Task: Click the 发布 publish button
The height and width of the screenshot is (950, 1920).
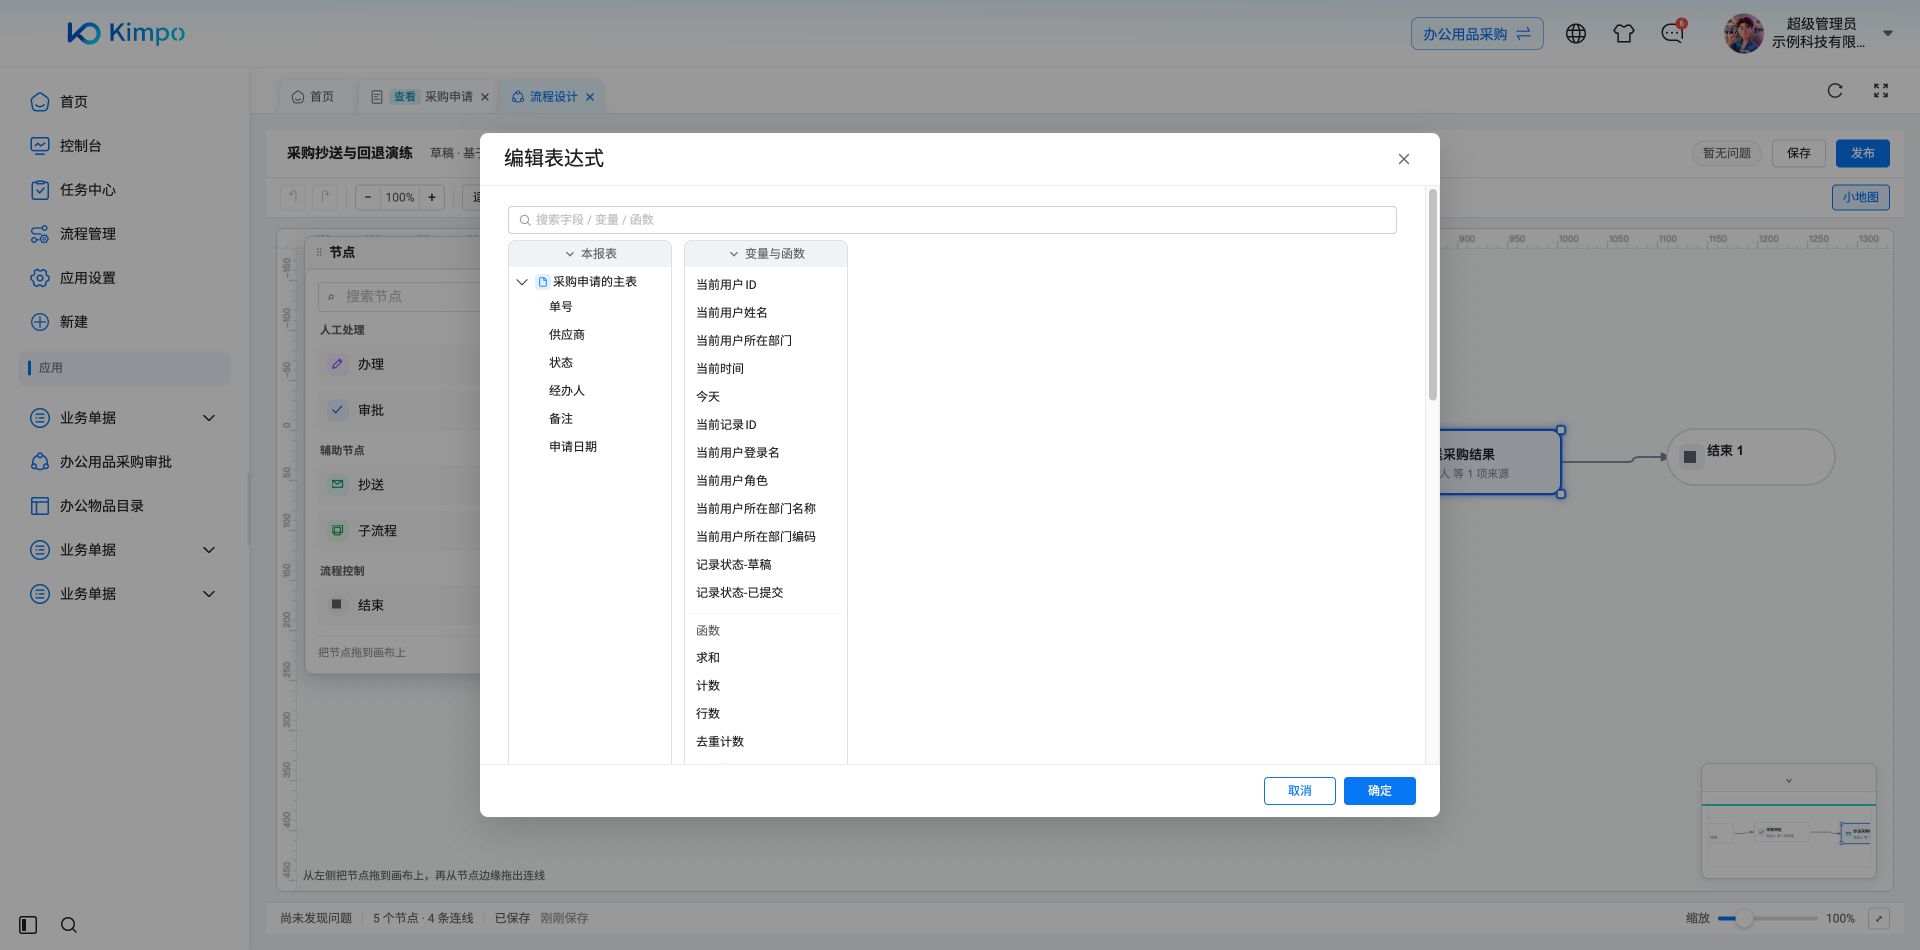Action: click(1863, 153)
